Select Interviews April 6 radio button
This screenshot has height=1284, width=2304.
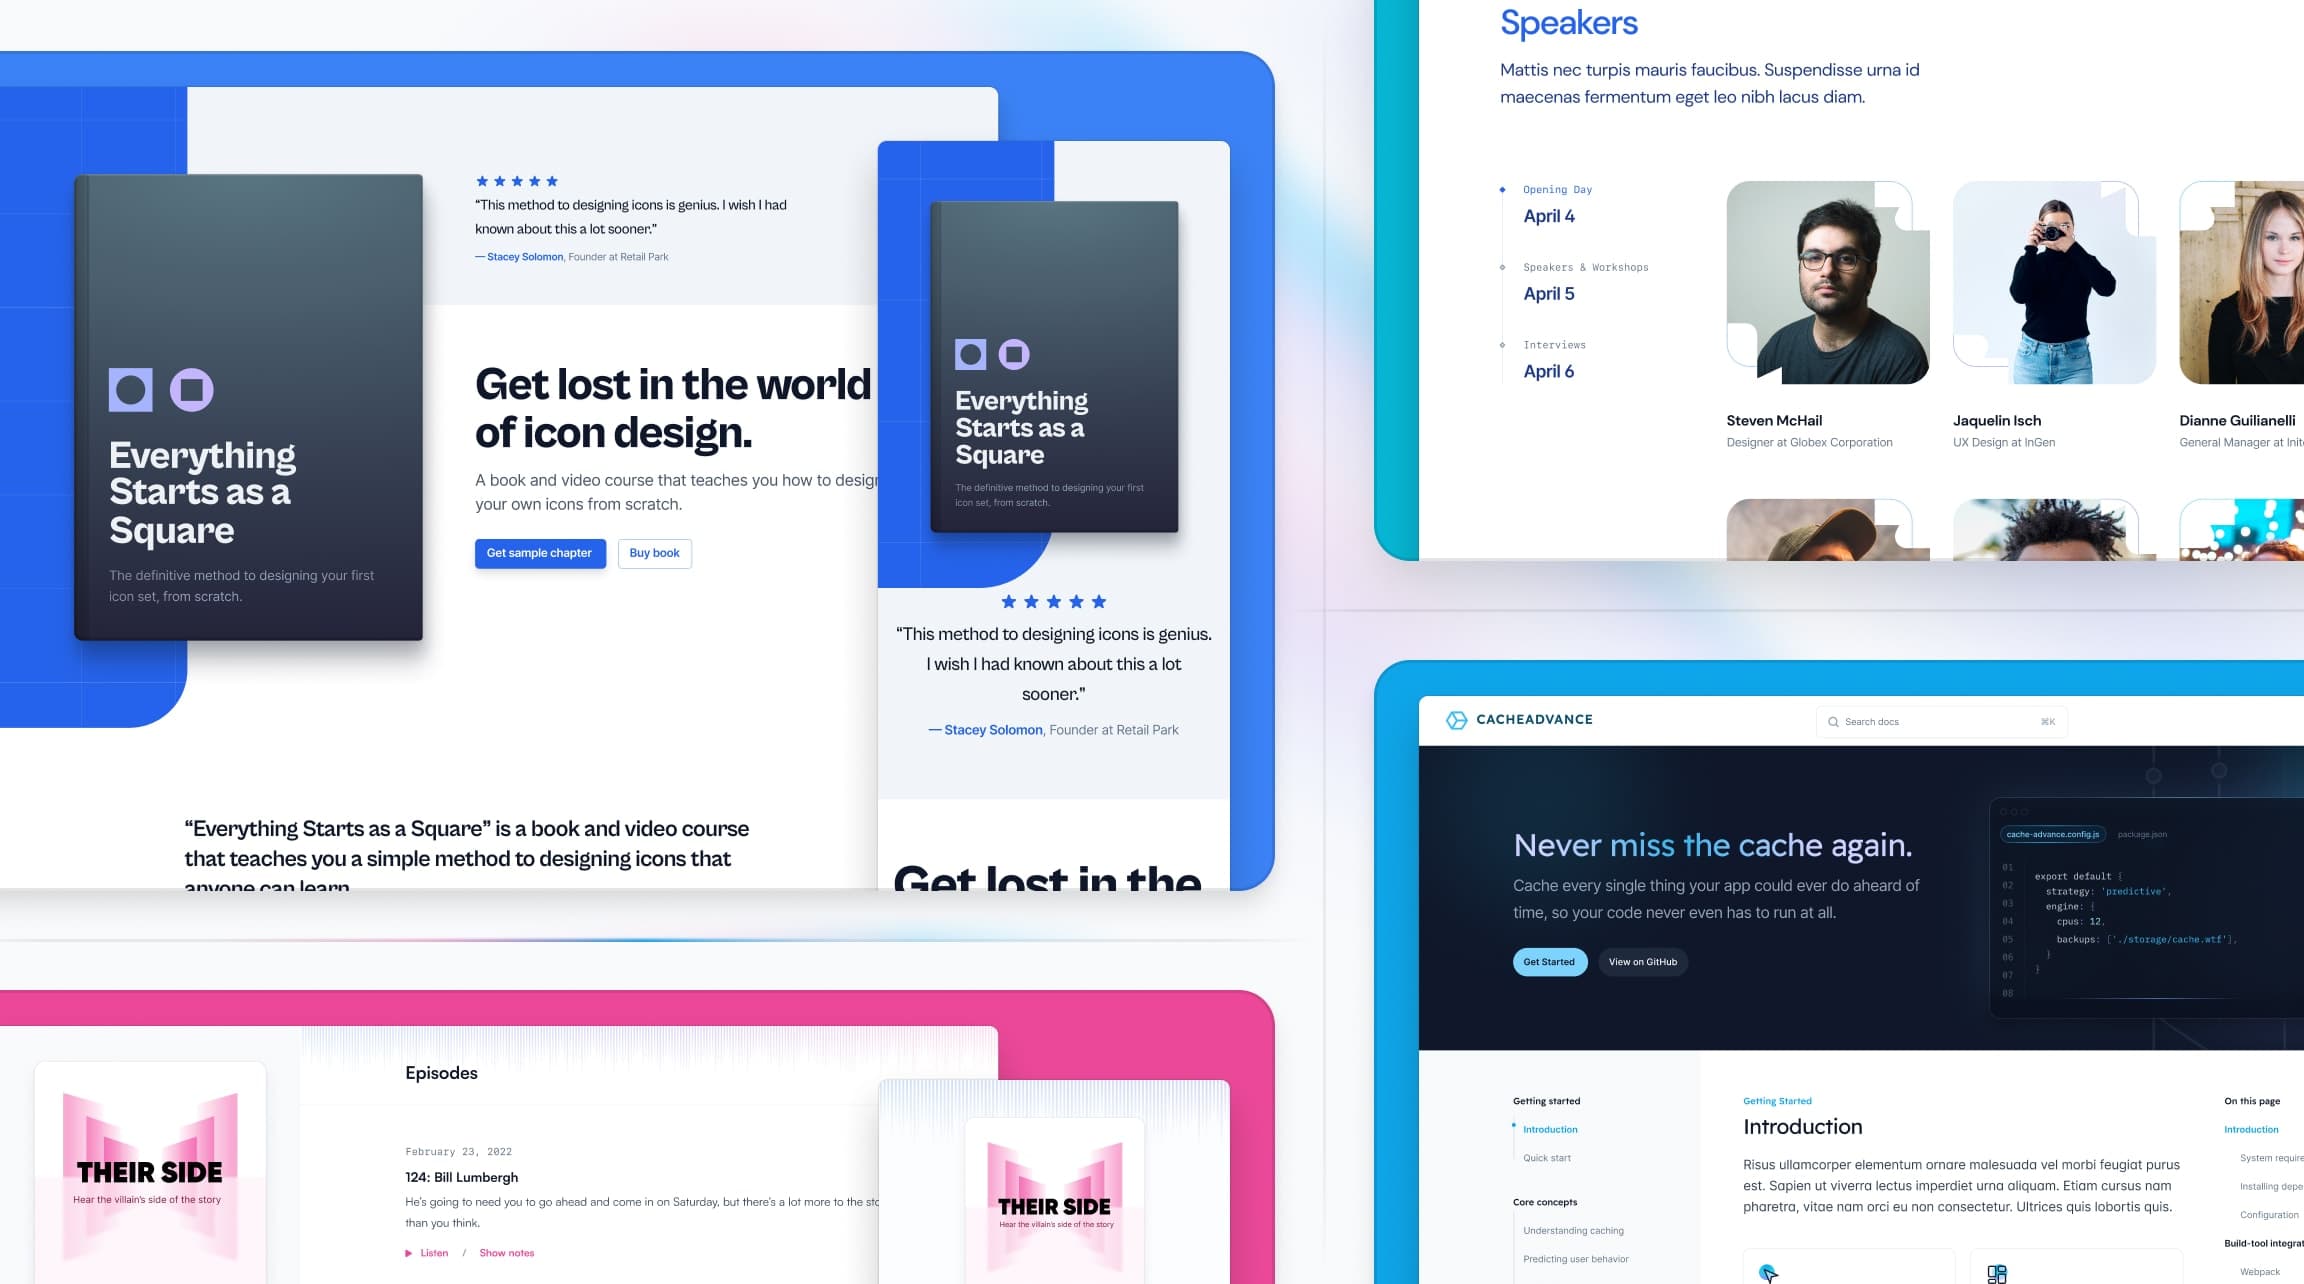tap(1504, 345)
